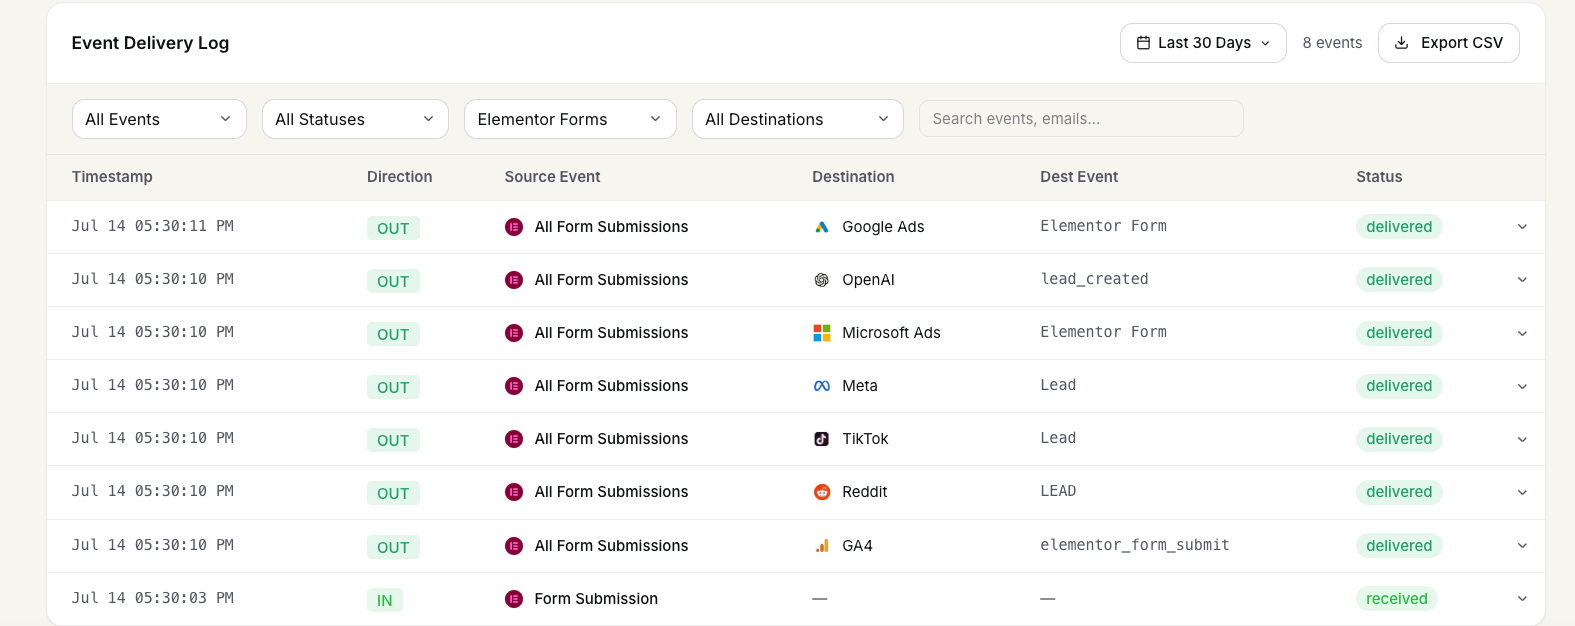Click the Reddit logo icon
The image size is (1575, 626).
[822, 492]
